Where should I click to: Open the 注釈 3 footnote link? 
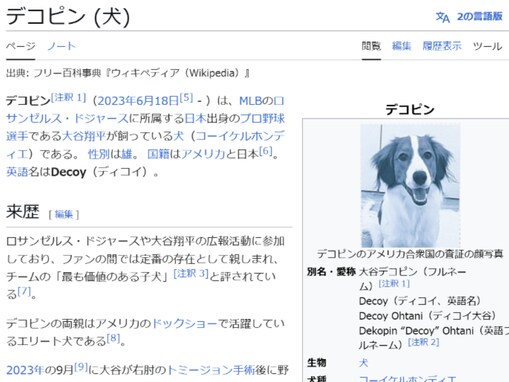[x=191, y=274]
